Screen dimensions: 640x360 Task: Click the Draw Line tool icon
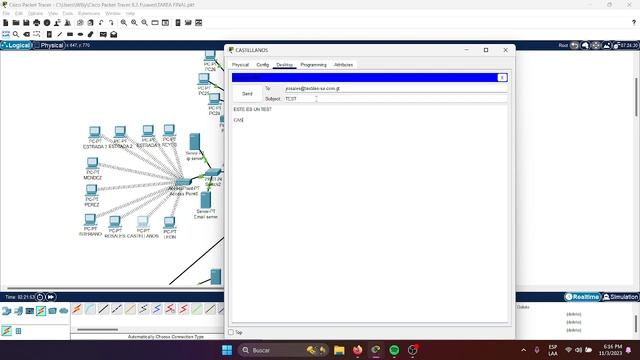60,34
